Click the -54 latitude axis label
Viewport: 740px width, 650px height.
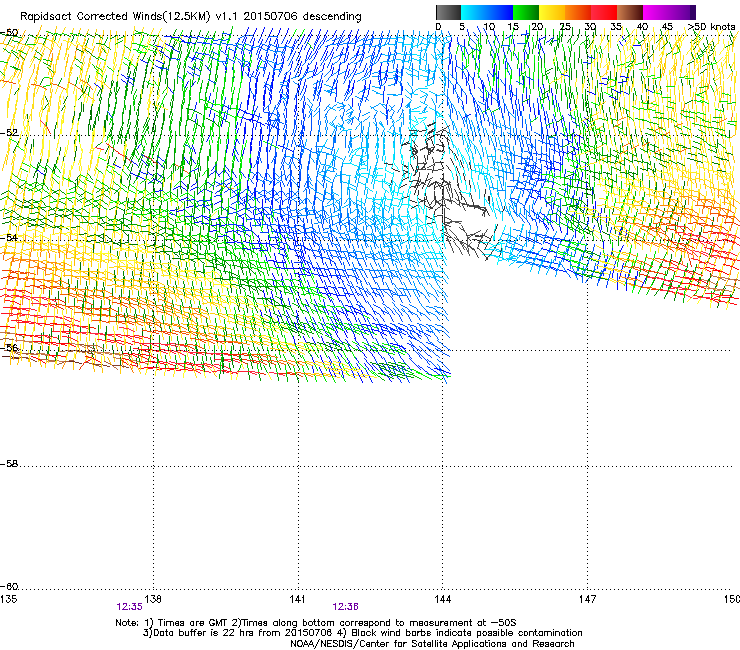9,237
